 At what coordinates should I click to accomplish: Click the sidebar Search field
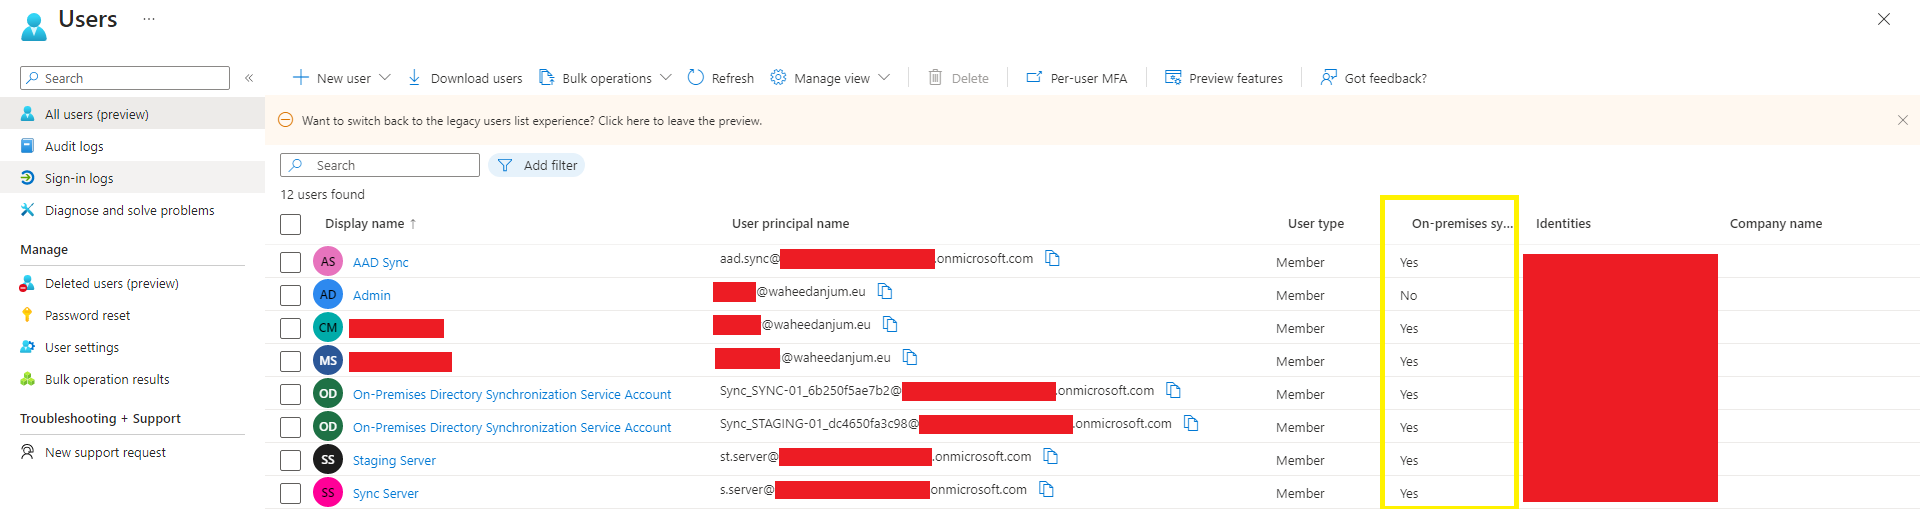pos(125,78)
